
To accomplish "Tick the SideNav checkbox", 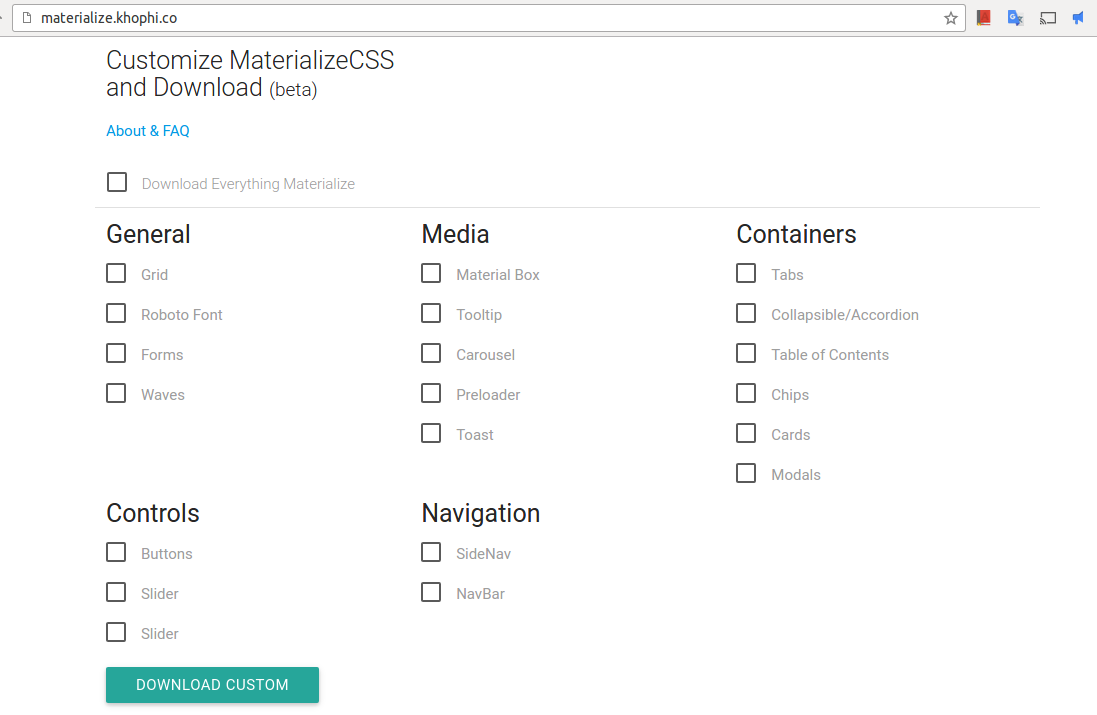I will 431,552.
